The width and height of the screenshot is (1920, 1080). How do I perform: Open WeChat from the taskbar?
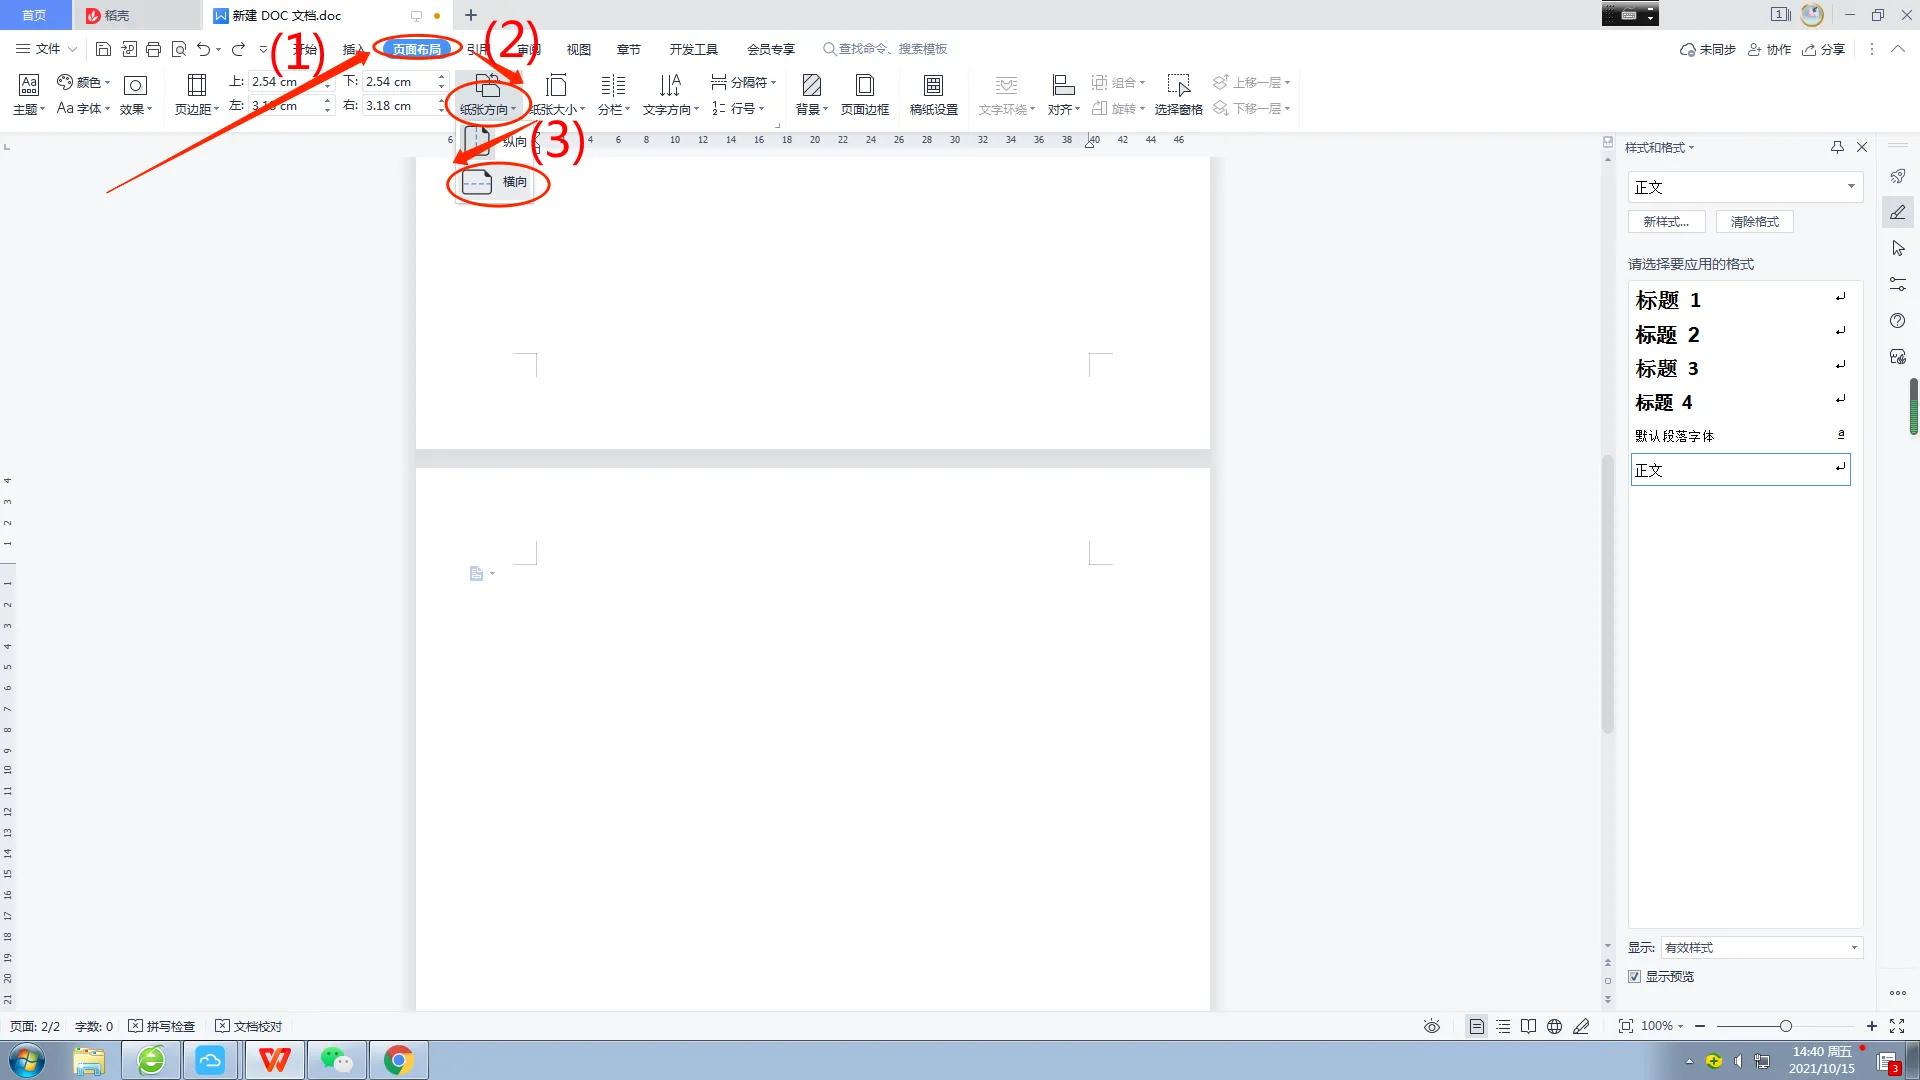pyautogui.click(x=336, y=1060)
